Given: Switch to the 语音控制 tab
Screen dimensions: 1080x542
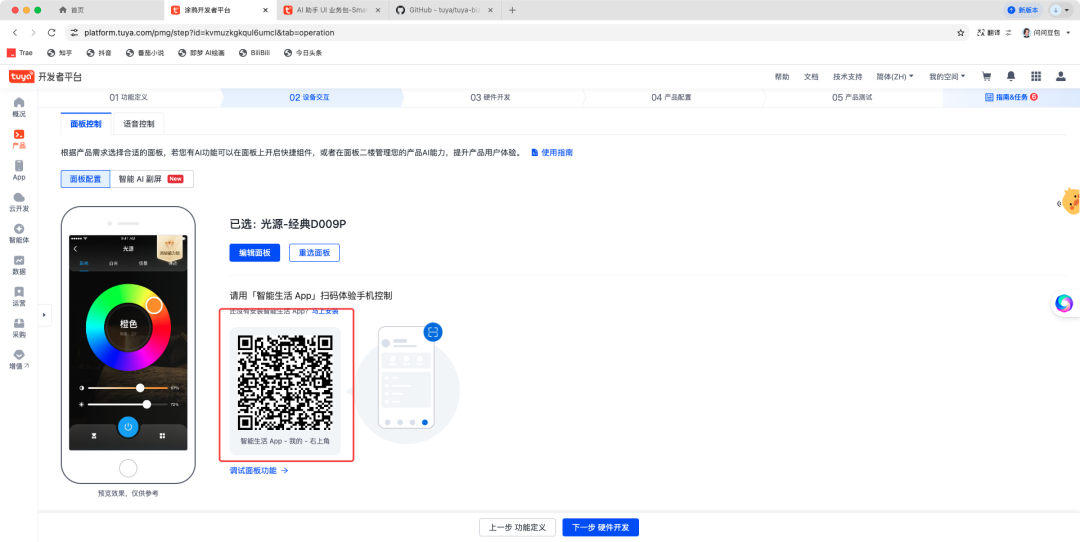Looking at the screenshot, I should tap(139, 124).
